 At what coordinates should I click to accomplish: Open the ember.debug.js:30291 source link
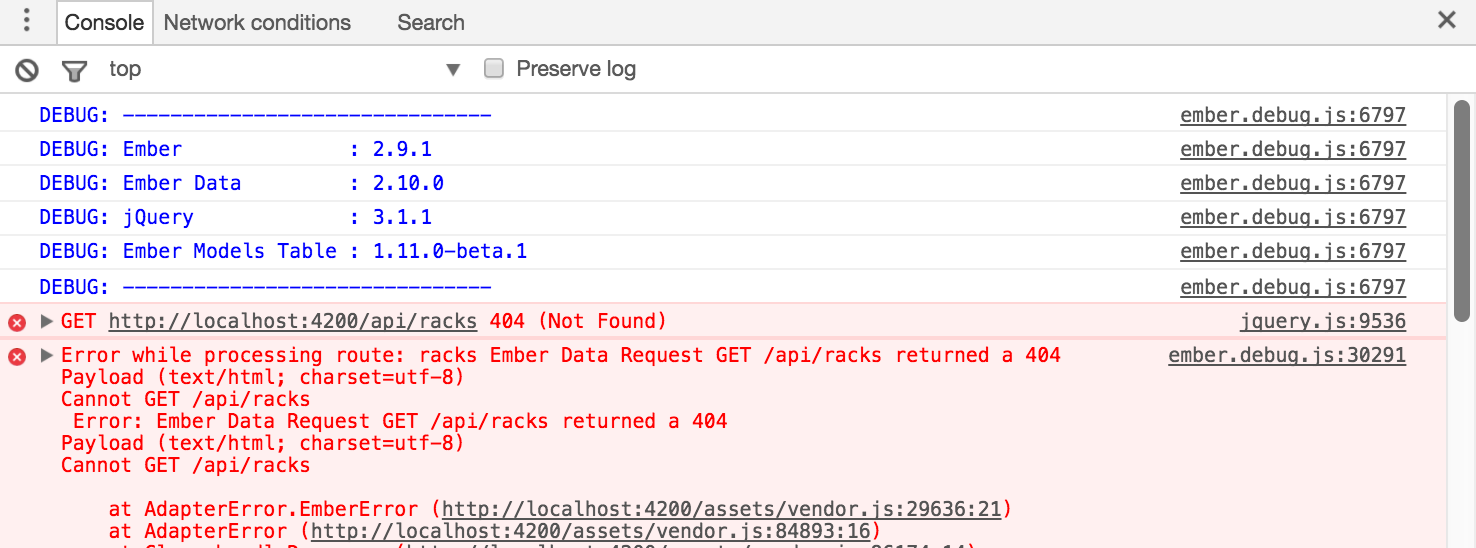[x=1287, y=355]
